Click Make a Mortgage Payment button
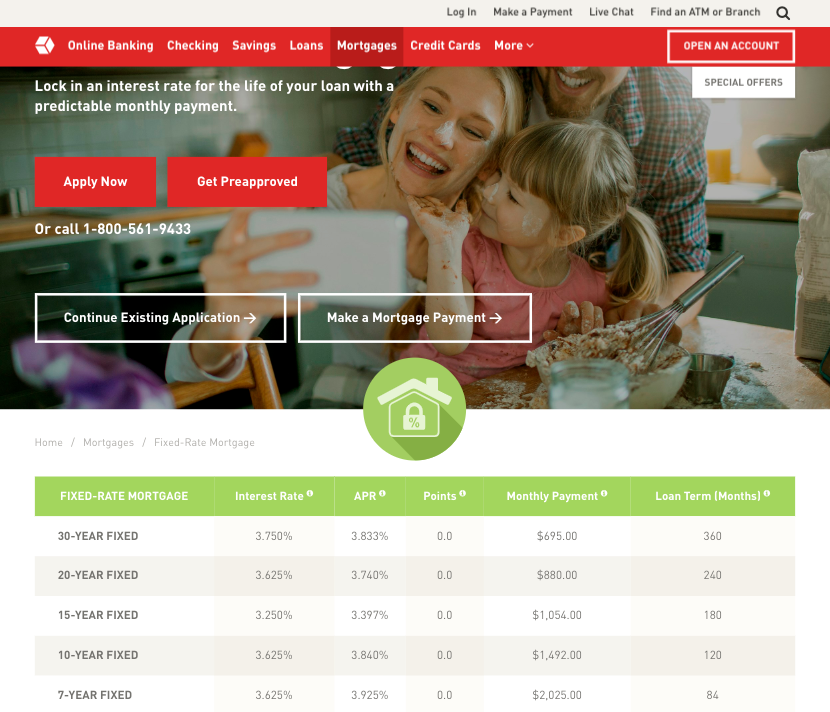 pos(414,318)
